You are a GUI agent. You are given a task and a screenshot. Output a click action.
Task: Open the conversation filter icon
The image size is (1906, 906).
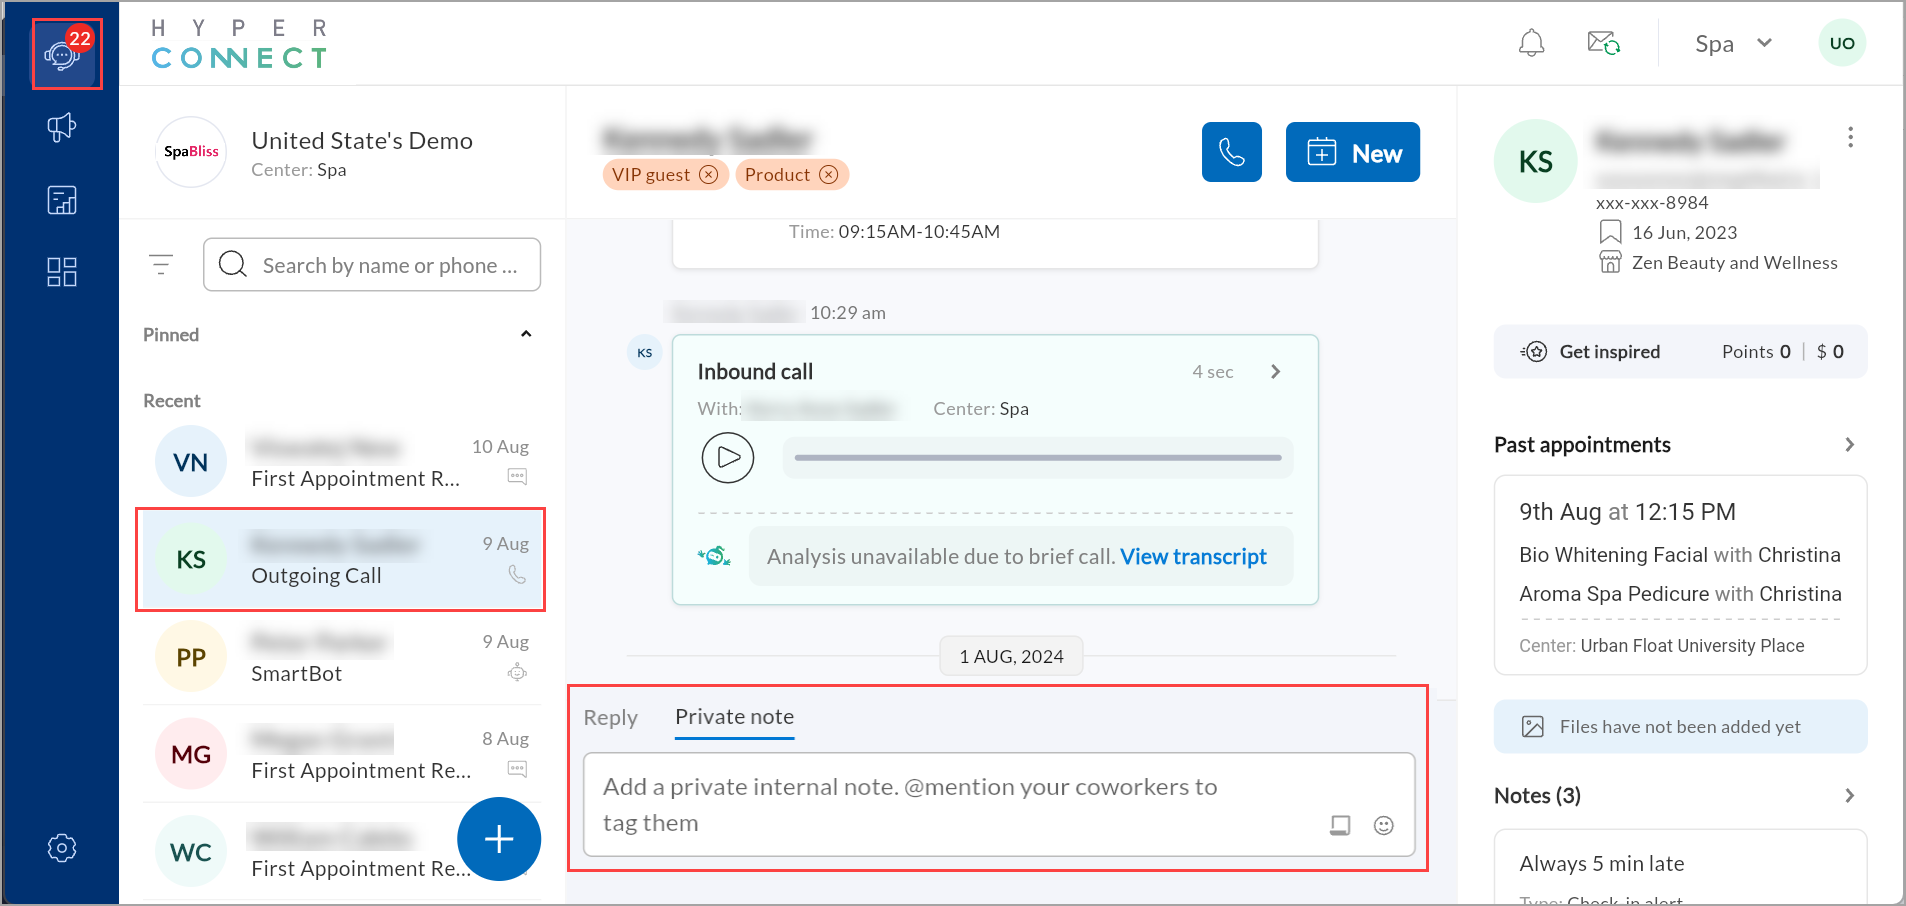point(161,265)
